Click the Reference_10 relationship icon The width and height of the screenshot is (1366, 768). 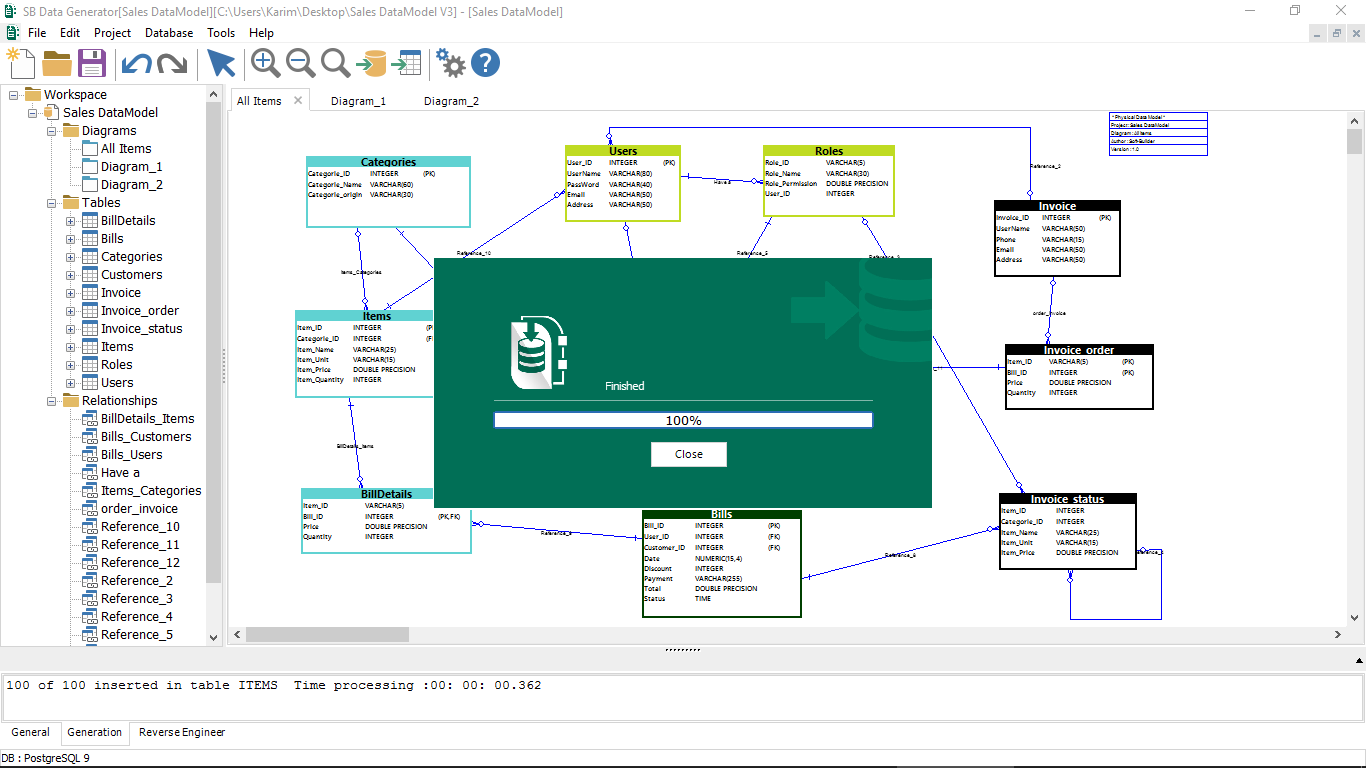tap(89, 526)
